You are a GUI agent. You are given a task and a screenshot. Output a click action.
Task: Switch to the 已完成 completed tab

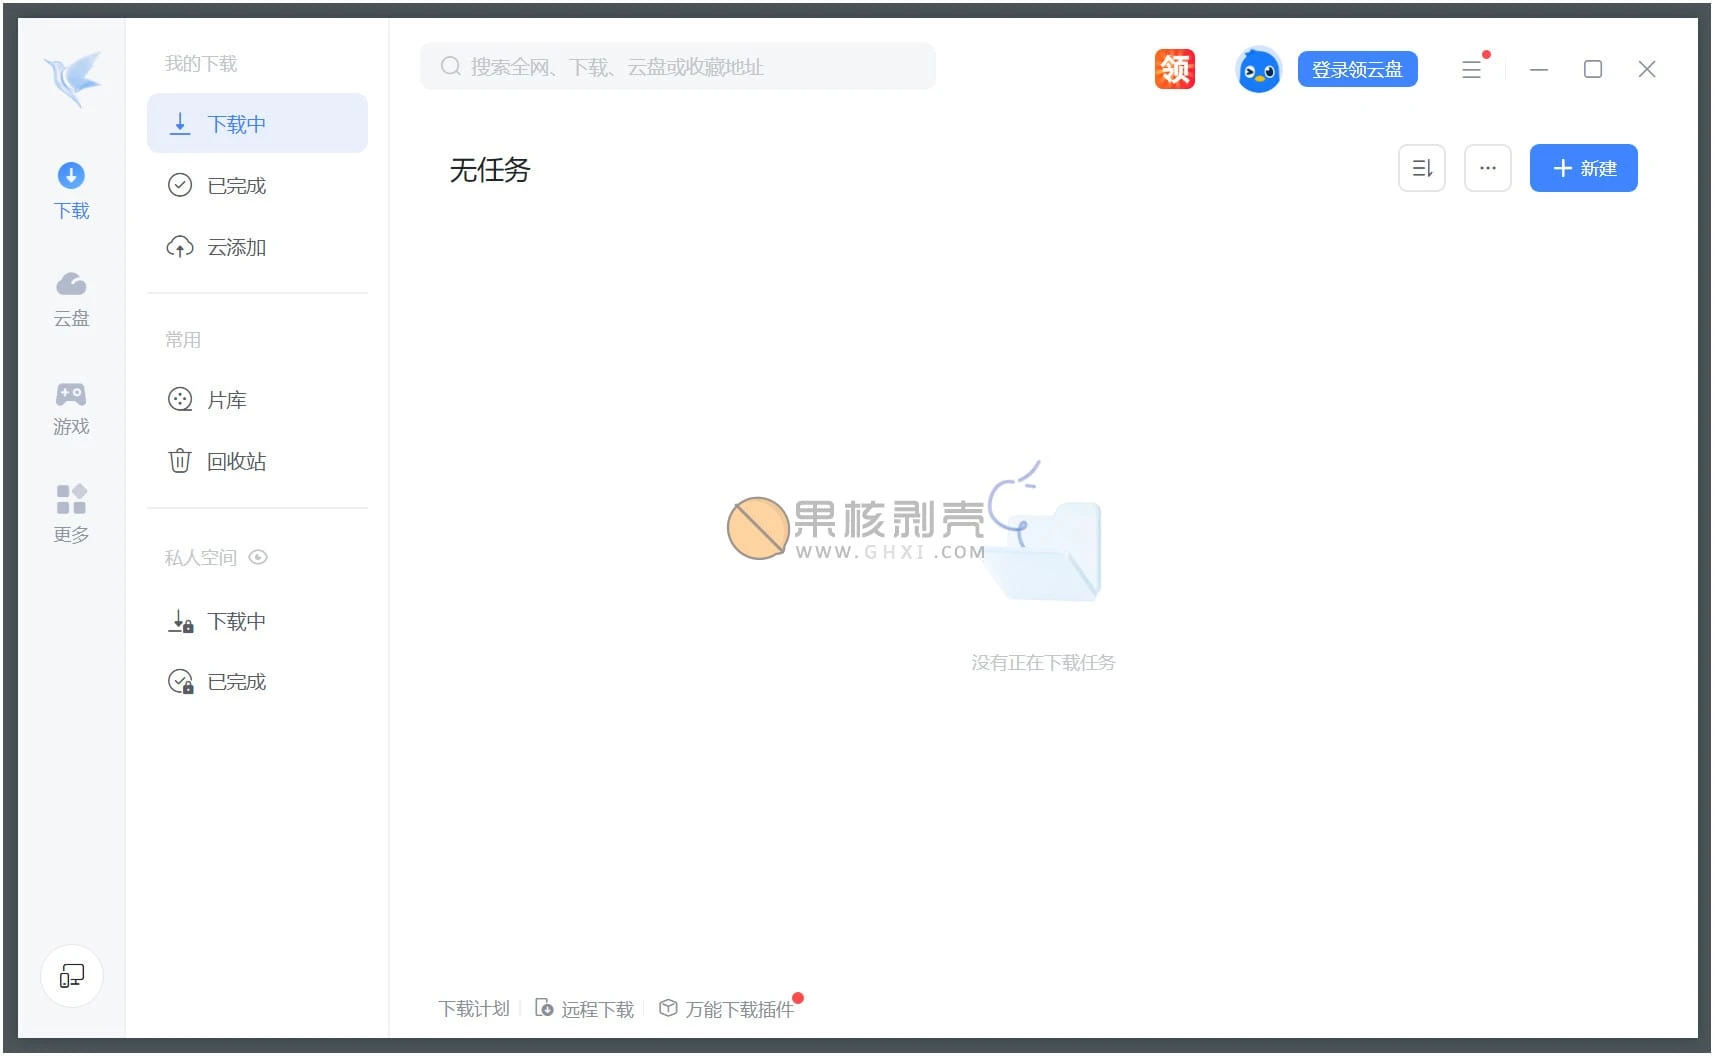(236, 185)
